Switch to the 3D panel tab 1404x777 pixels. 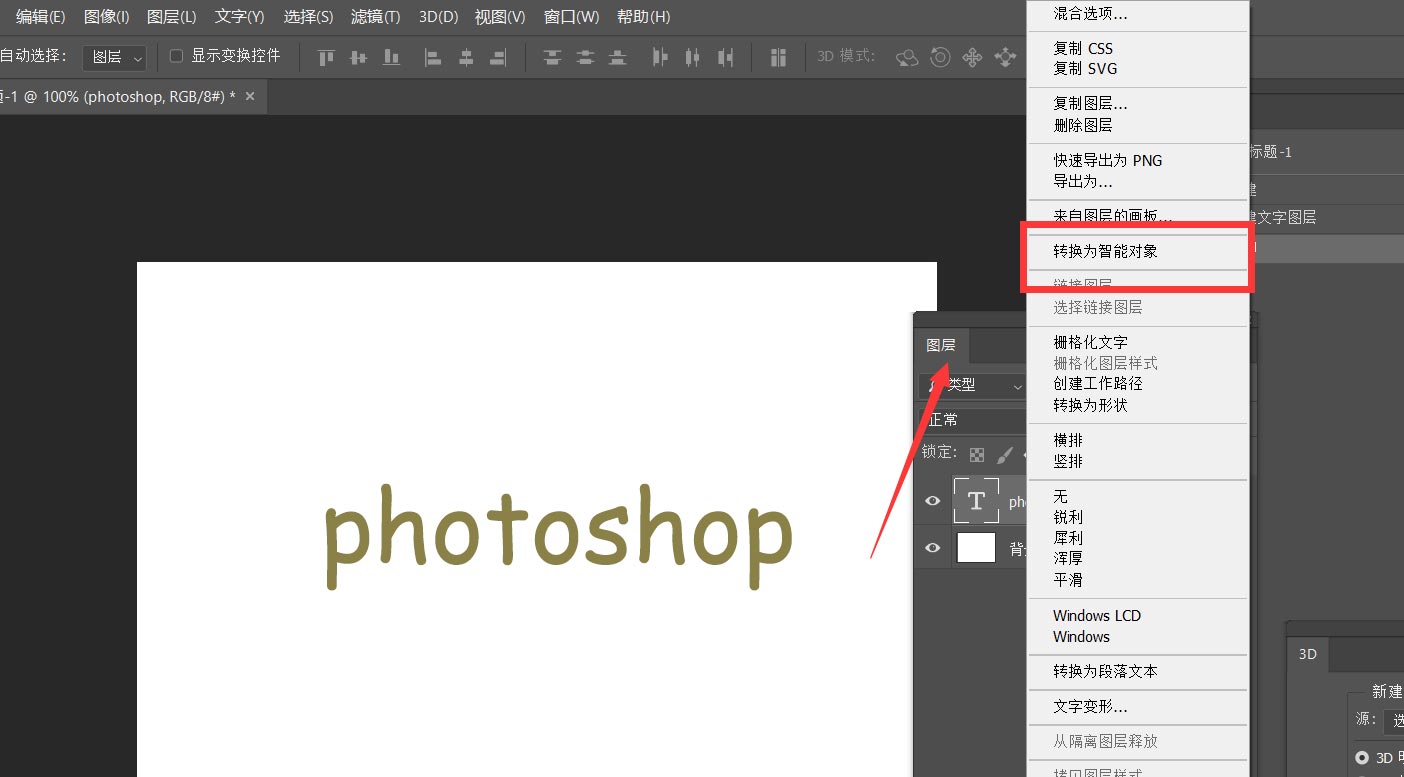coord(1308,654)
